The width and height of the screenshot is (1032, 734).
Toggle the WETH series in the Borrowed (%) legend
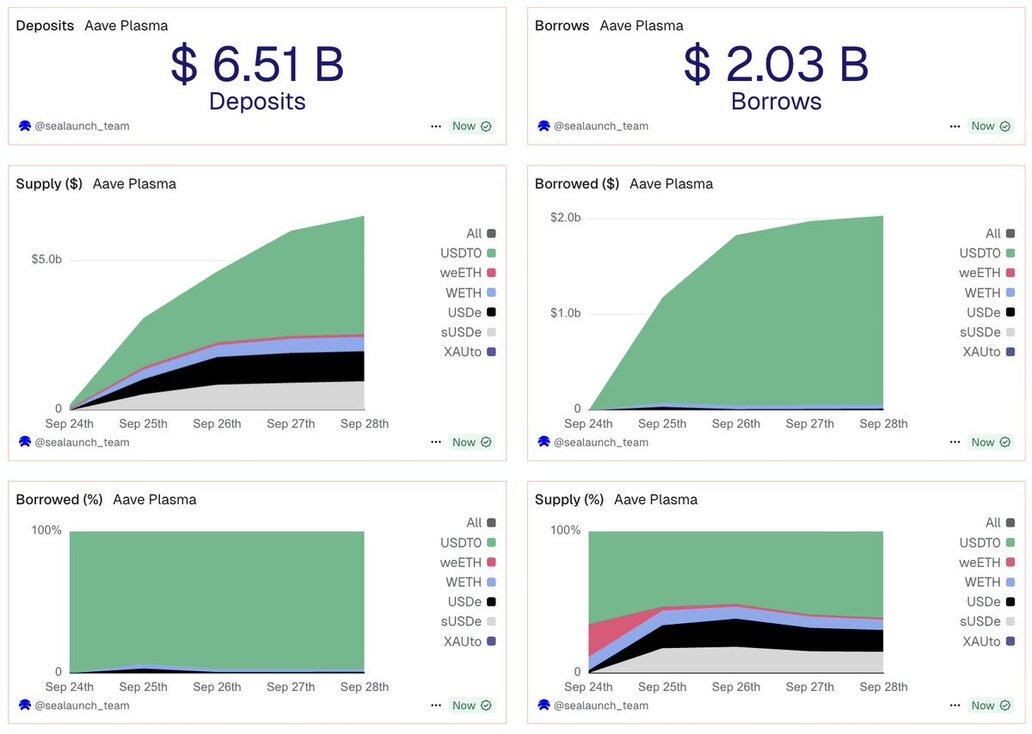click(x=471, y=582)
